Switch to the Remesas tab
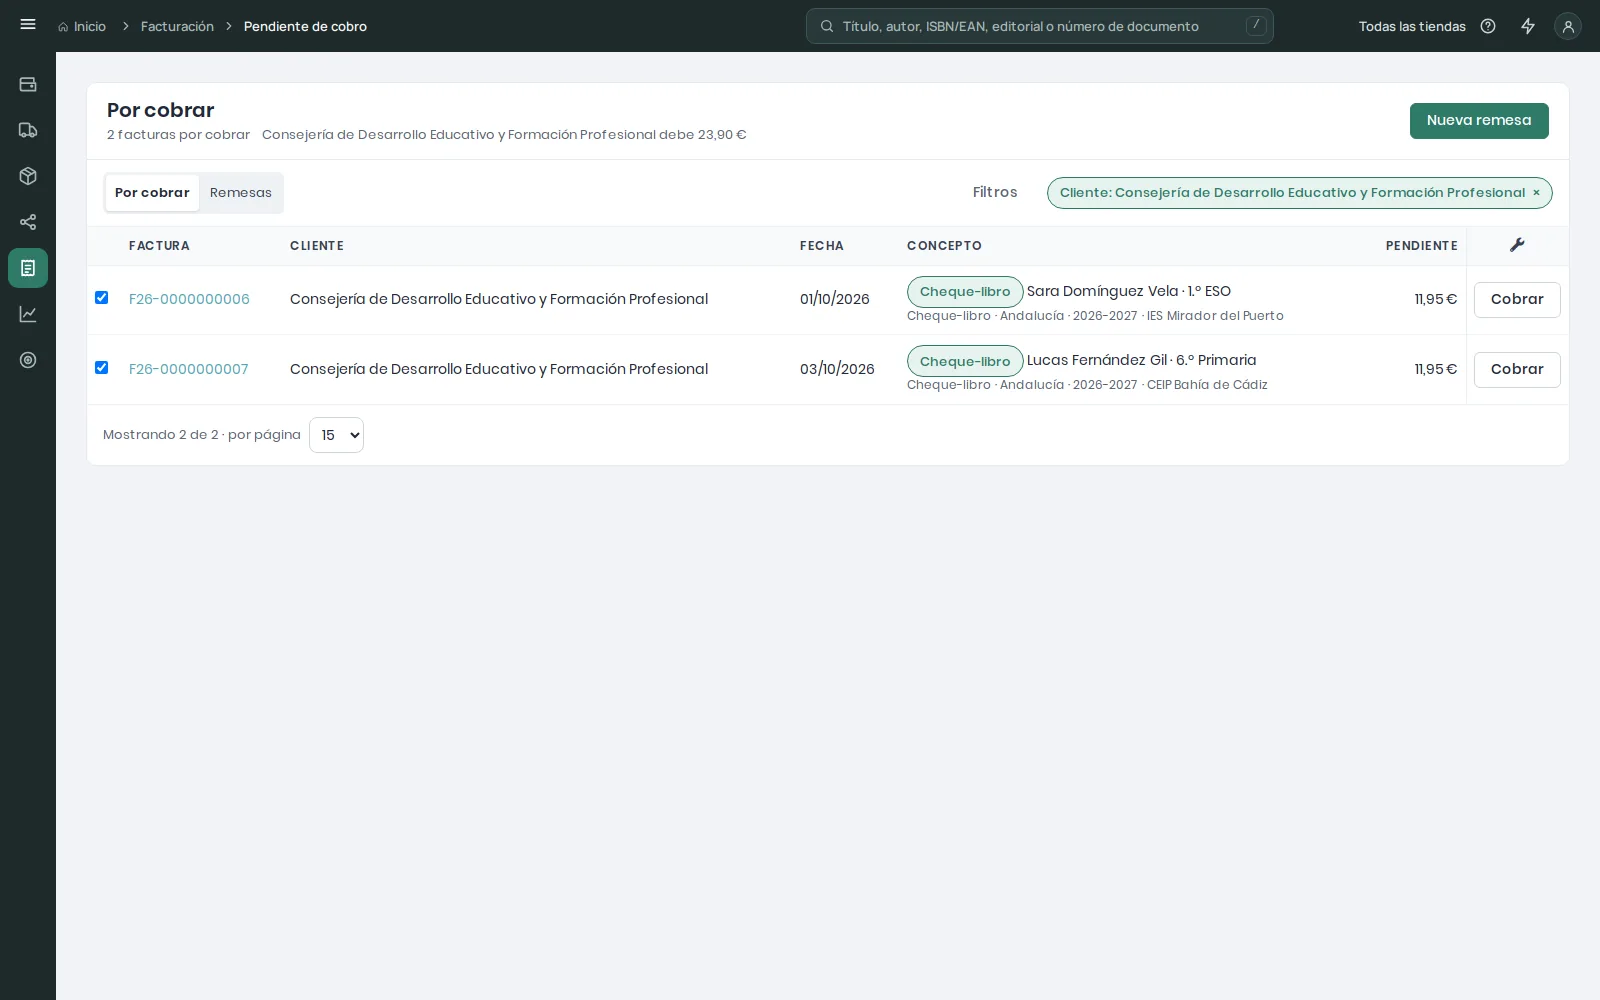 pos(241,193)
